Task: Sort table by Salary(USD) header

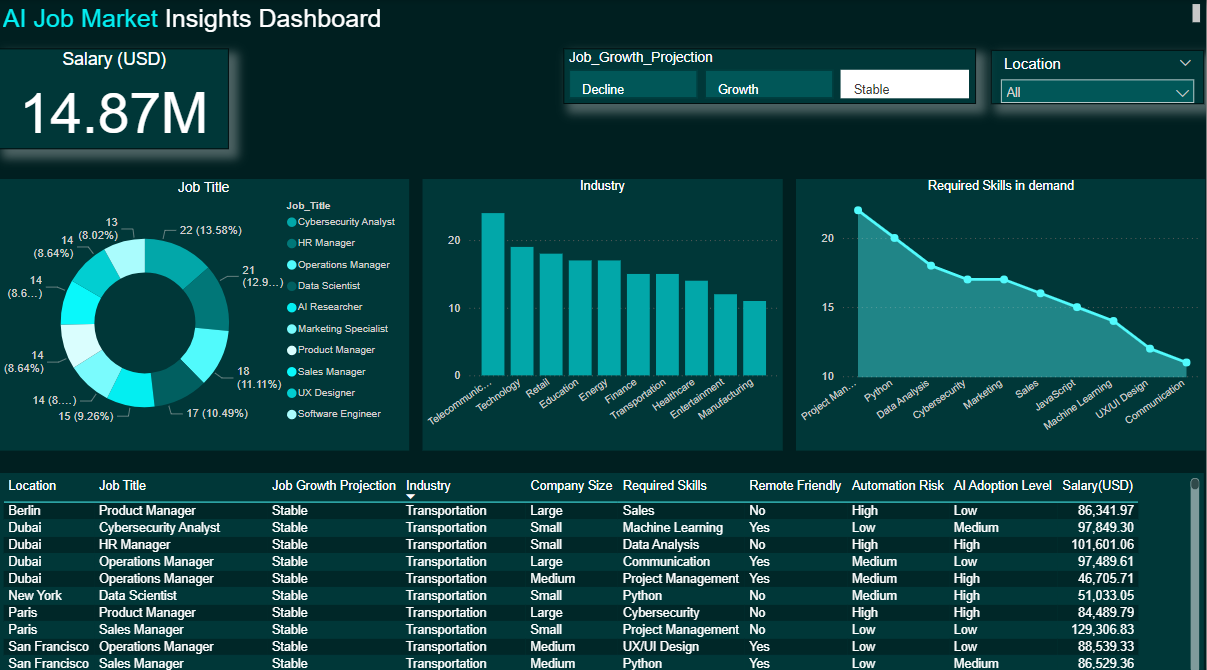Action: [1098, 486]
